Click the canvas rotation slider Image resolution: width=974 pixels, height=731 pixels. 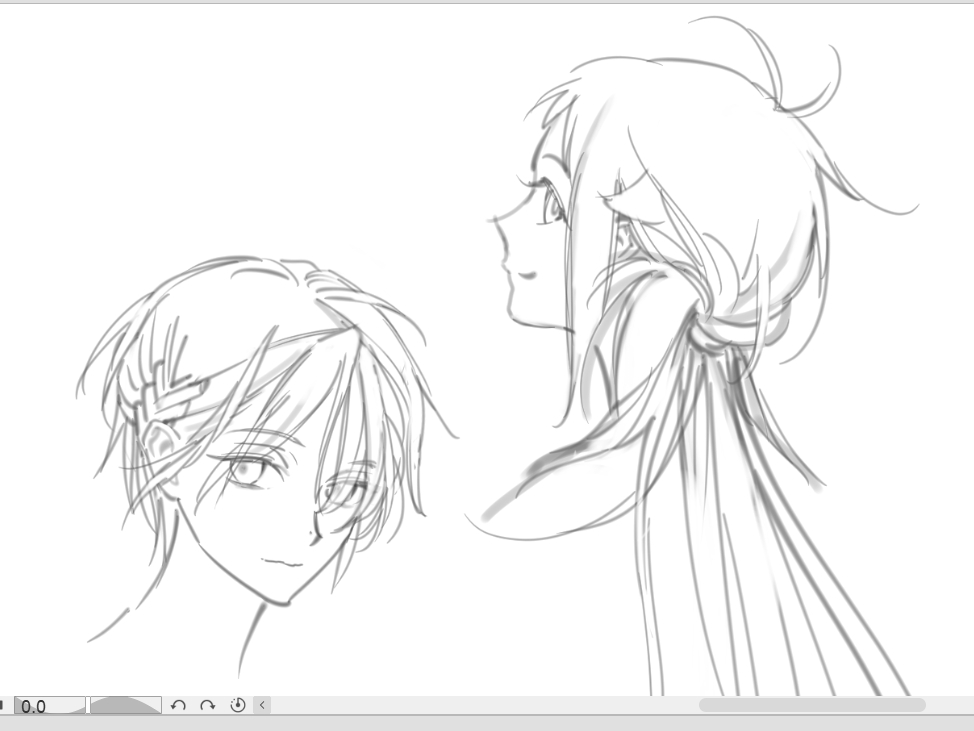pos(125,705)
